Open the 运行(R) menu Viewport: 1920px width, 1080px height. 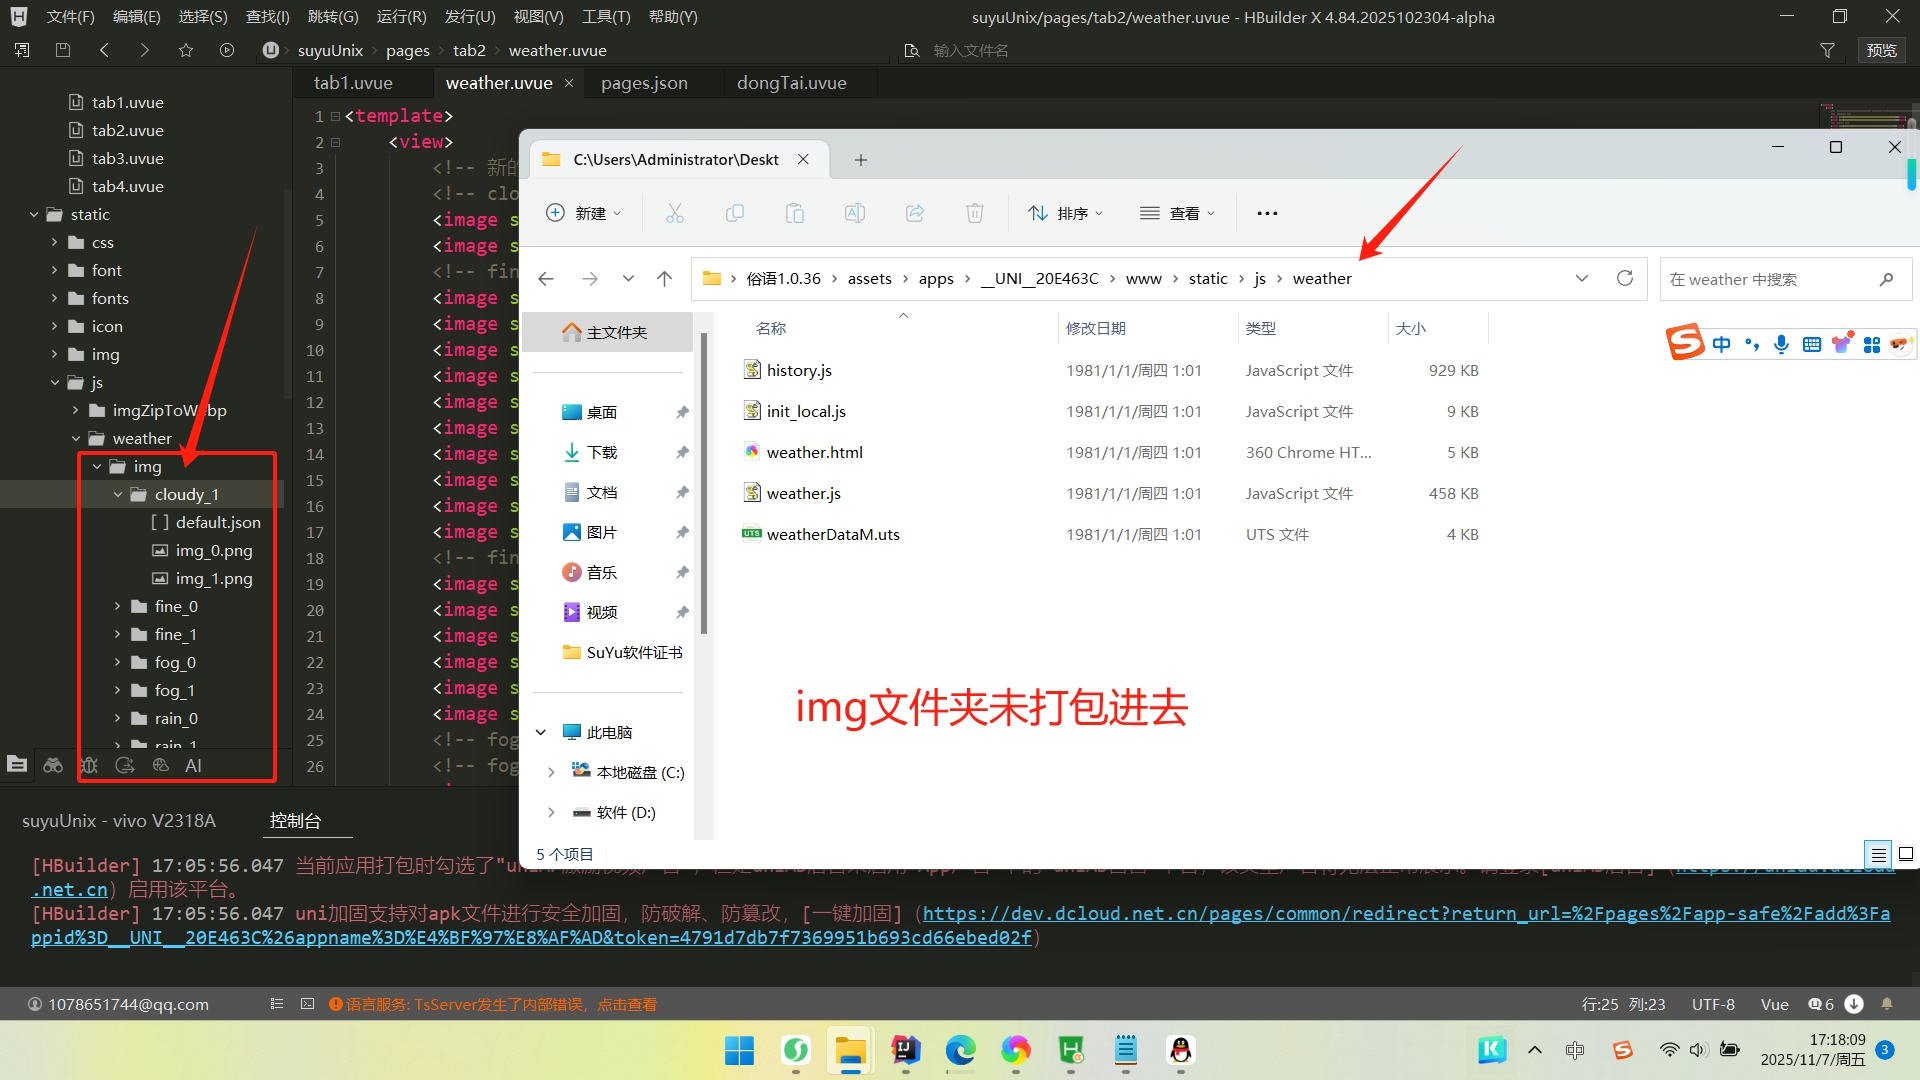(x=401, y=16)
